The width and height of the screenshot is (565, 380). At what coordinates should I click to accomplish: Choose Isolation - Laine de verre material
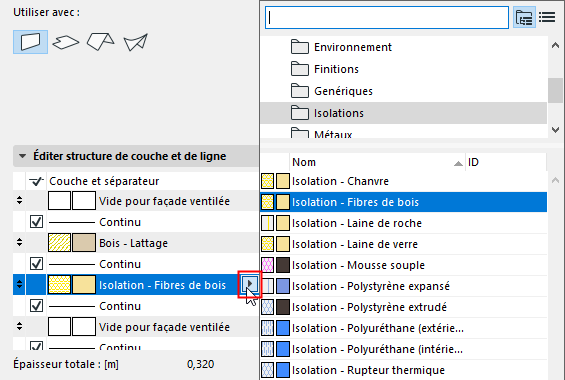coord(404,244)
